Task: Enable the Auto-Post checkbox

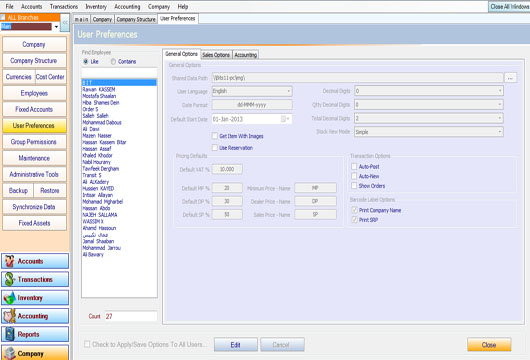Action: click(354, 167)
